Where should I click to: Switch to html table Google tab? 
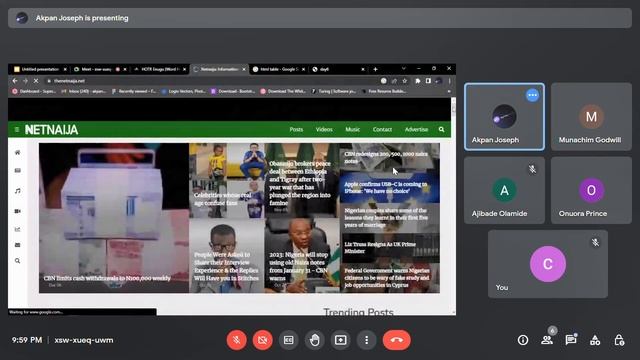[x=279, y=69]
